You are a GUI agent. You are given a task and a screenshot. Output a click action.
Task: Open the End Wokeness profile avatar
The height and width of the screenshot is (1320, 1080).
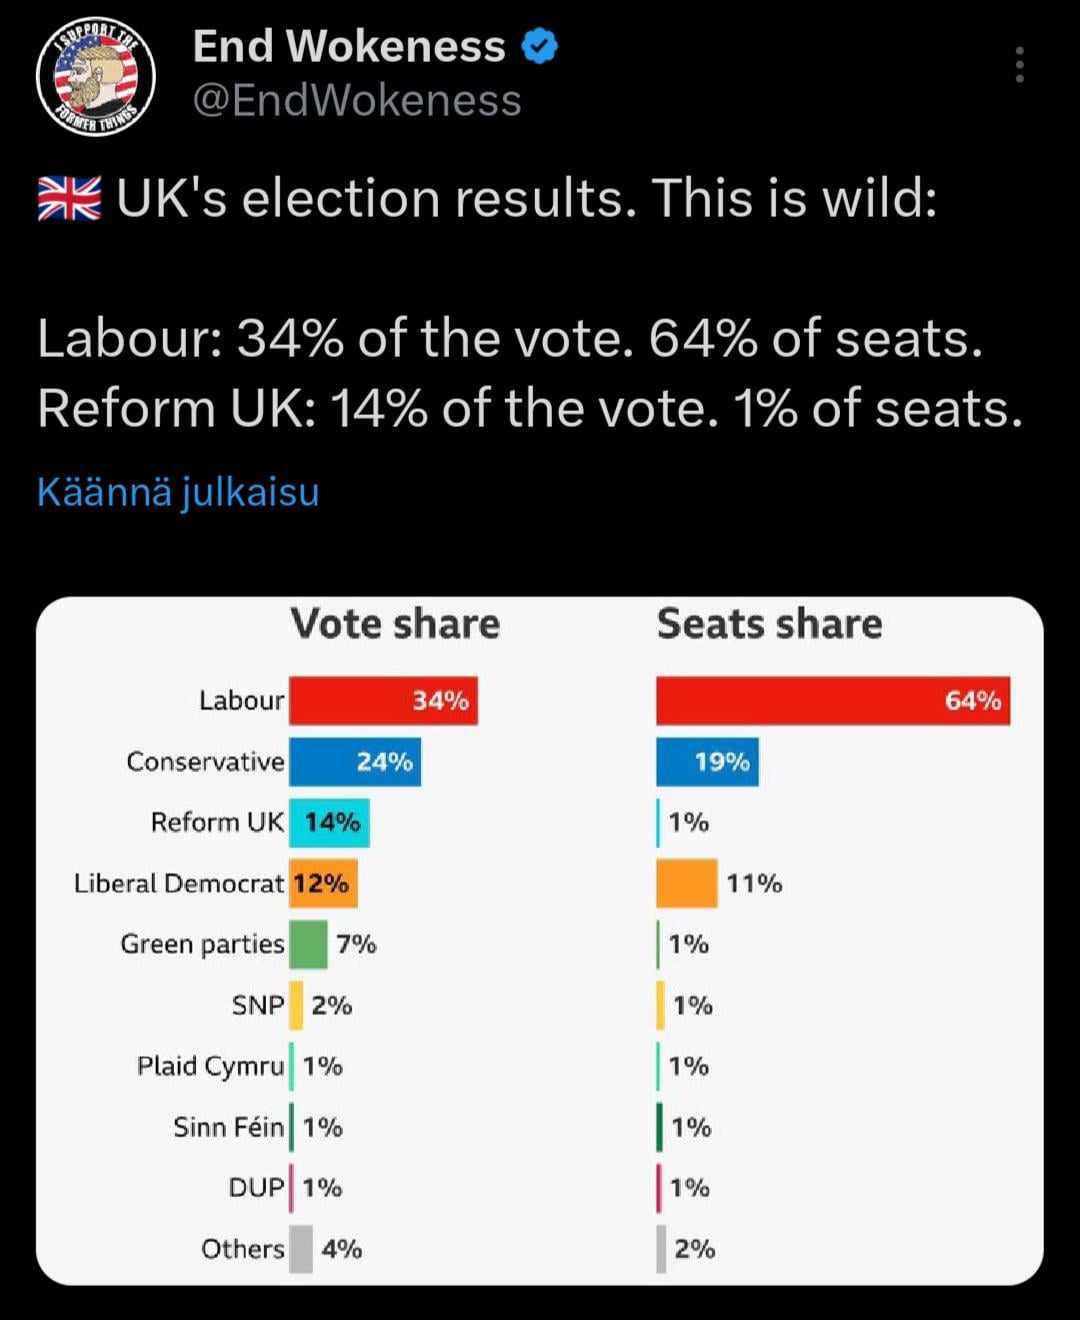[96, 76]
